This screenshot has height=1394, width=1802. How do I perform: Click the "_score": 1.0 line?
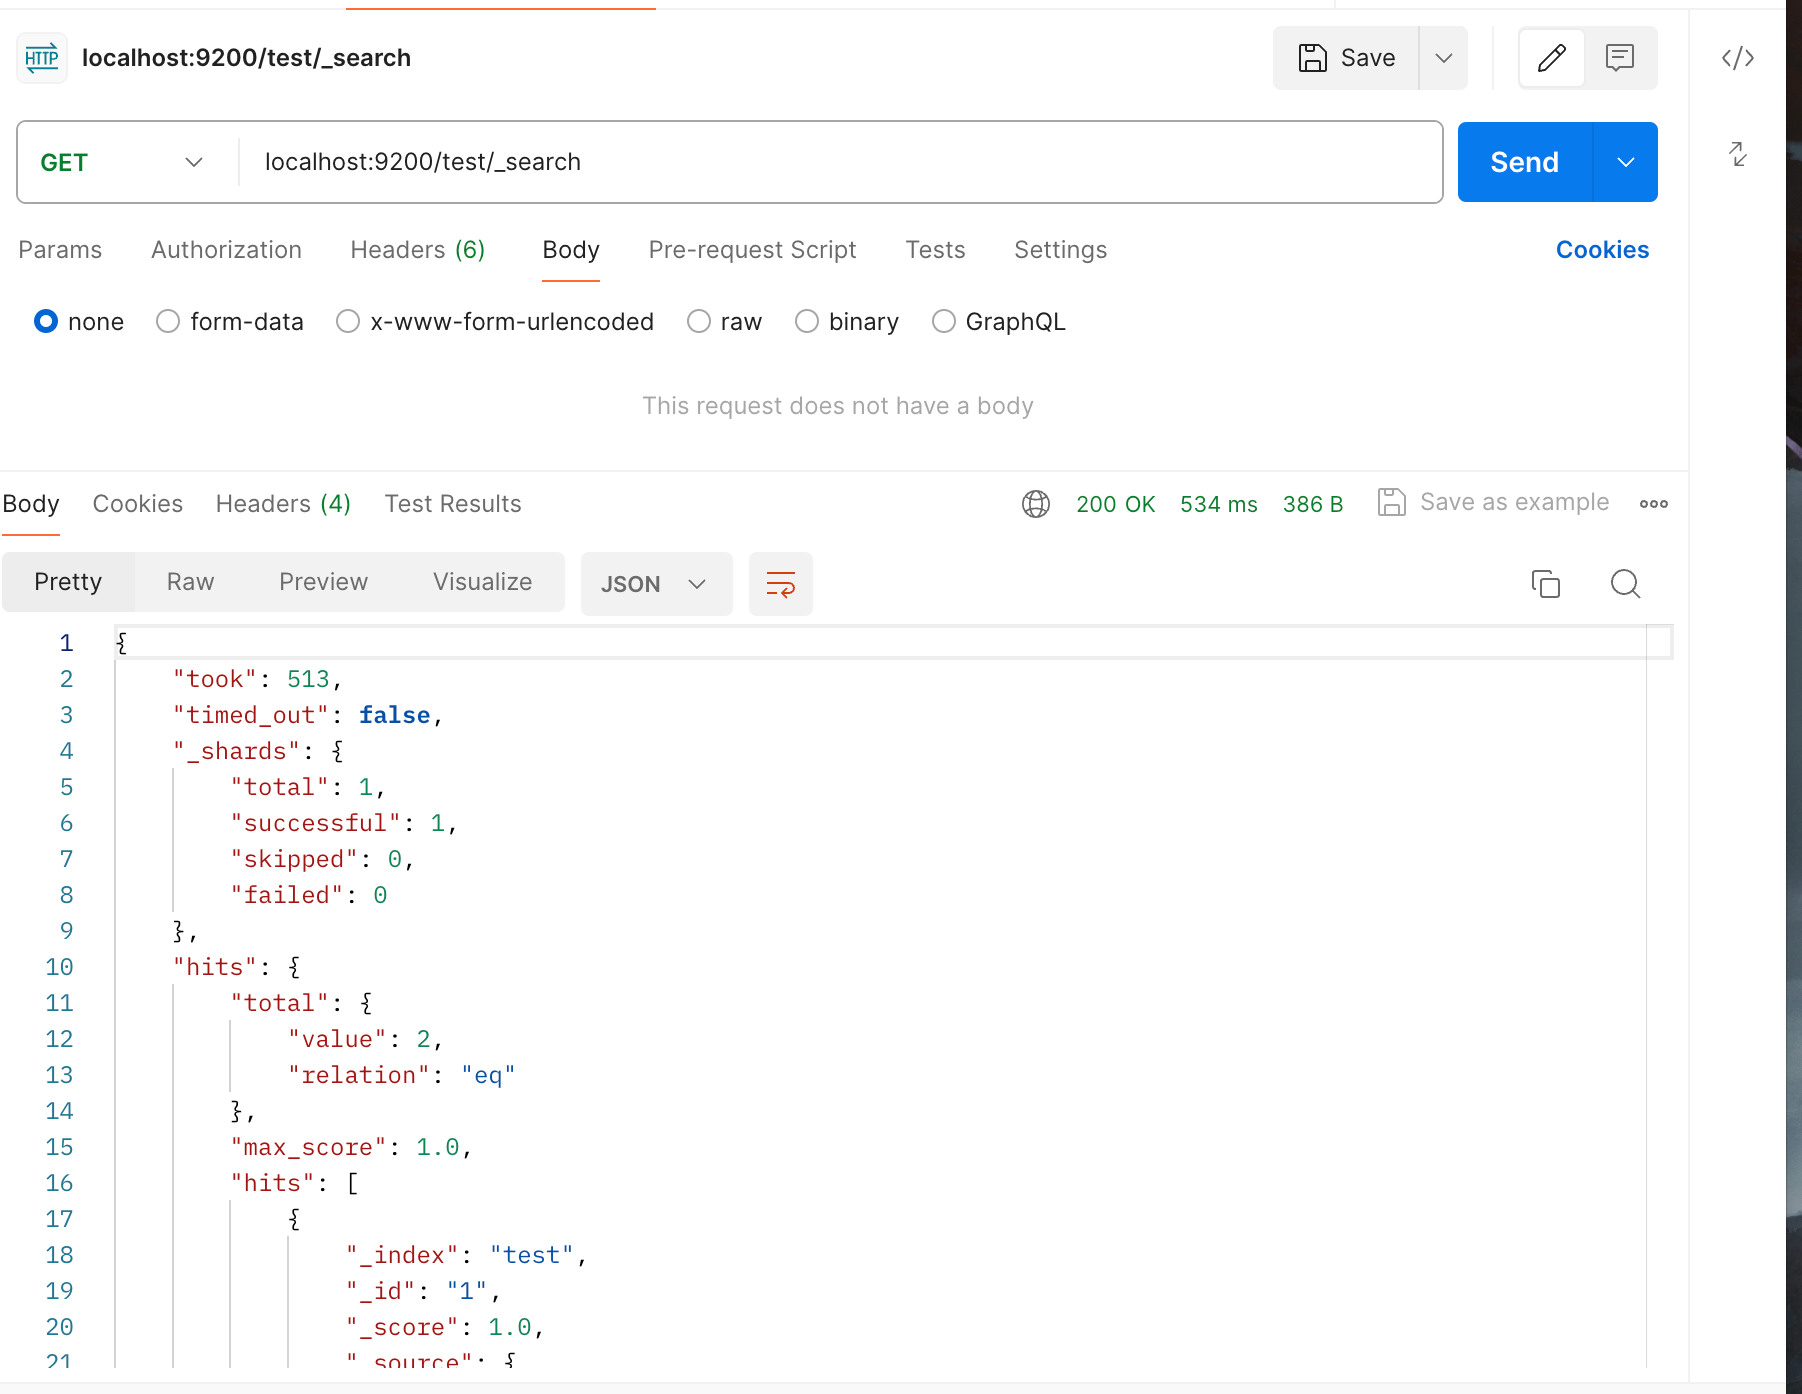pyautogui.click(x=445, y=1328)
